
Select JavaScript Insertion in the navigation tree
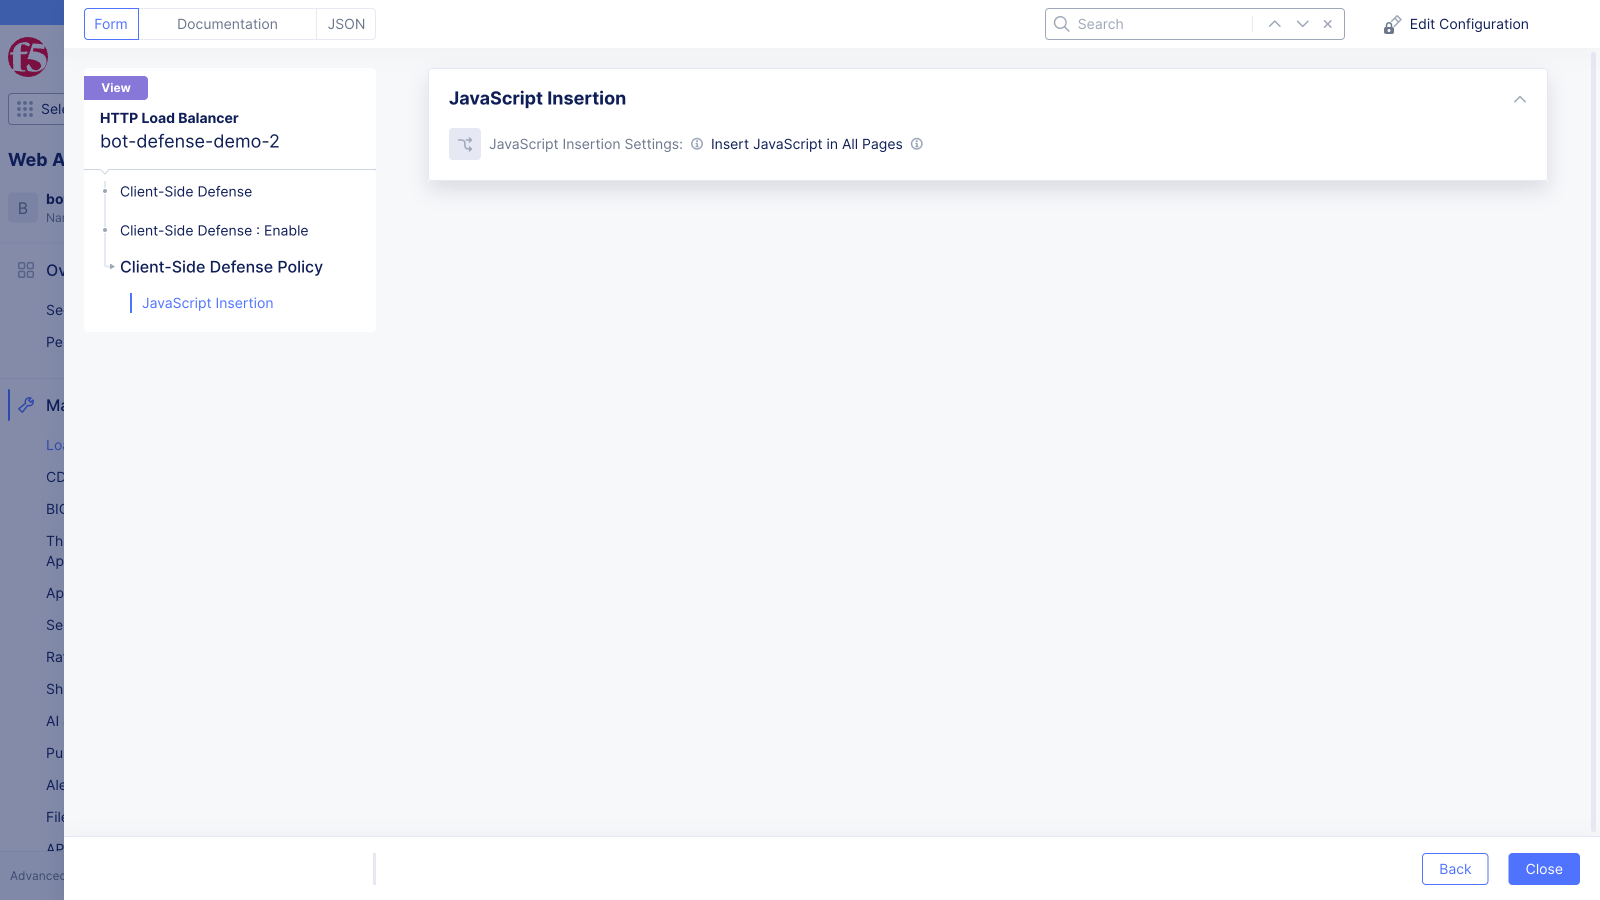207,302
